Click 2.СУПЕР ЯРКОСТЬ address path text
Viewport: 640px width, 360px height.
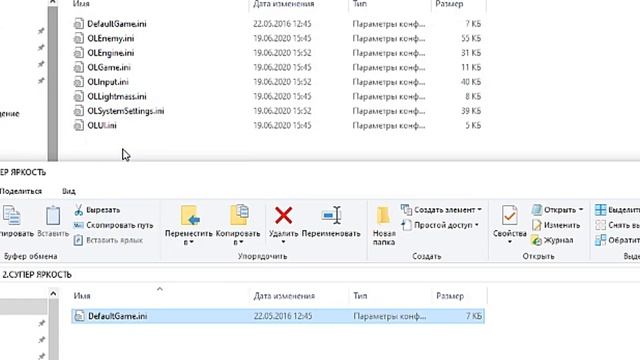(x=37, y=275)
